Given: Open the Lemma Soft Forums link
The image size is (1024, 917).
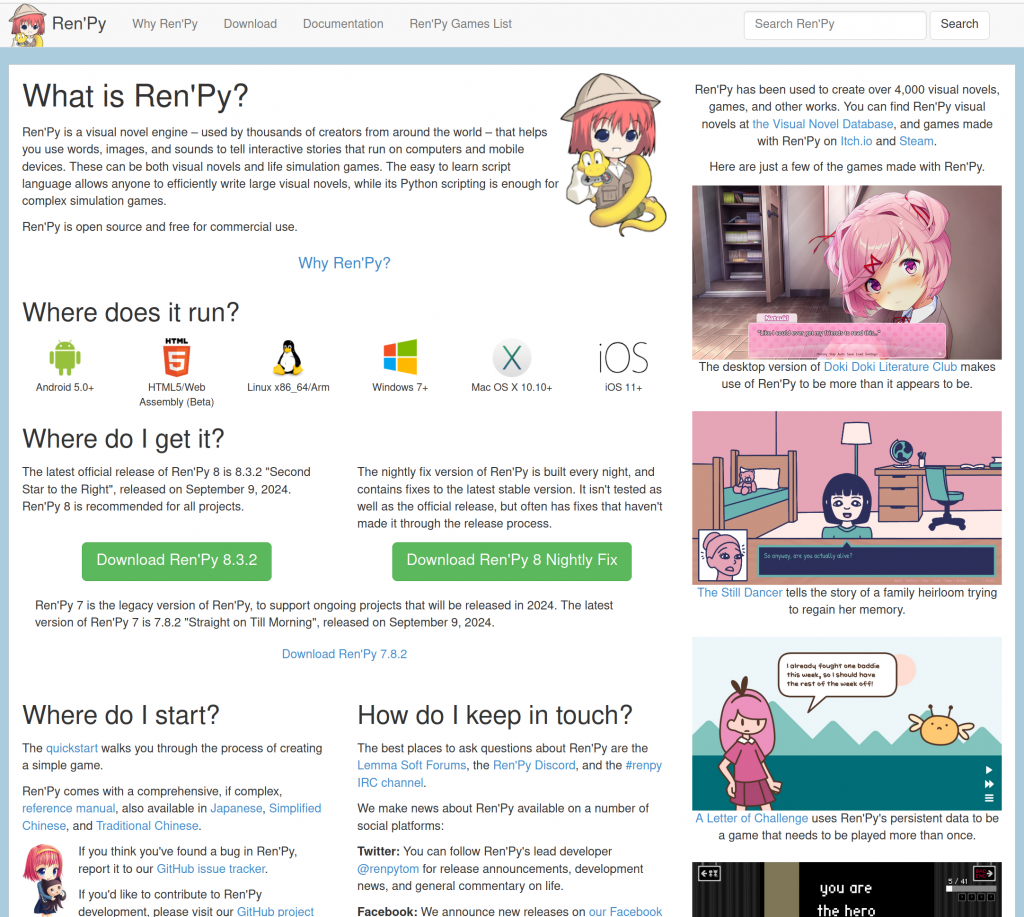Looking at the screenshot, I should point(411,765).
